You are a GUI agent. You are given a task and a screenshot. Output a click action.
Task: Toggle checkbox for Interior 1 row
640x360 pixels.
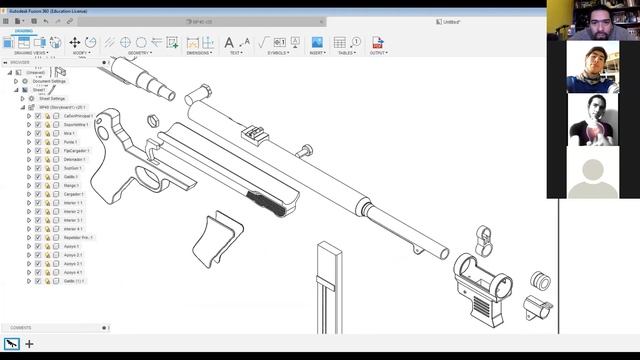pyautogui.click(x=38, y=203)
